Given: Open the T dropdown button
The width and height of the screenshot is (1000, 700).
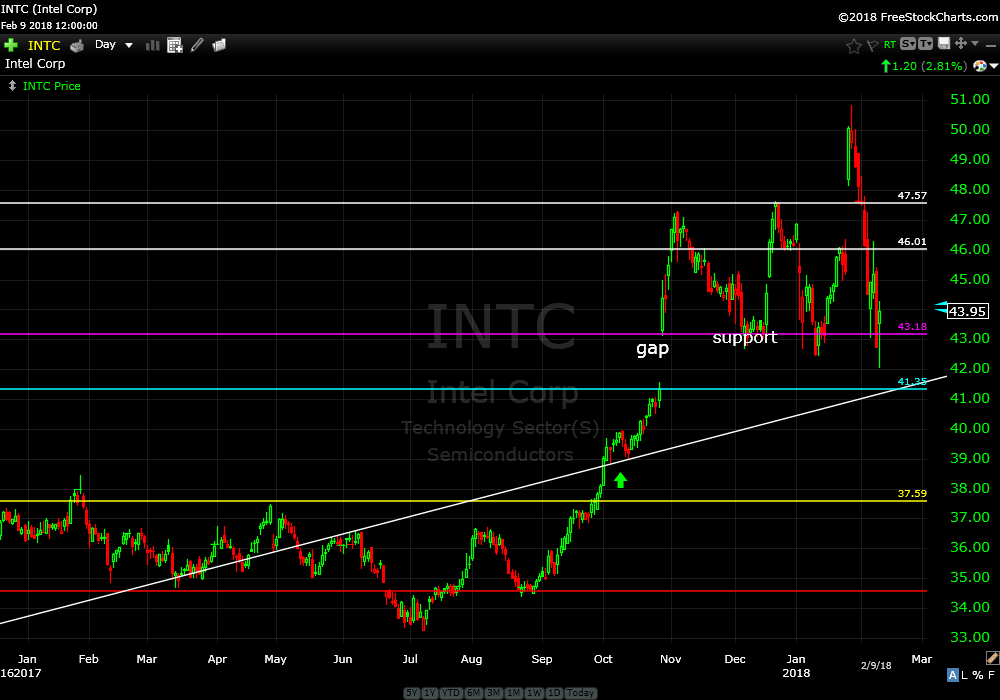Looking at the screenshot, I should [x=925, y=44].
